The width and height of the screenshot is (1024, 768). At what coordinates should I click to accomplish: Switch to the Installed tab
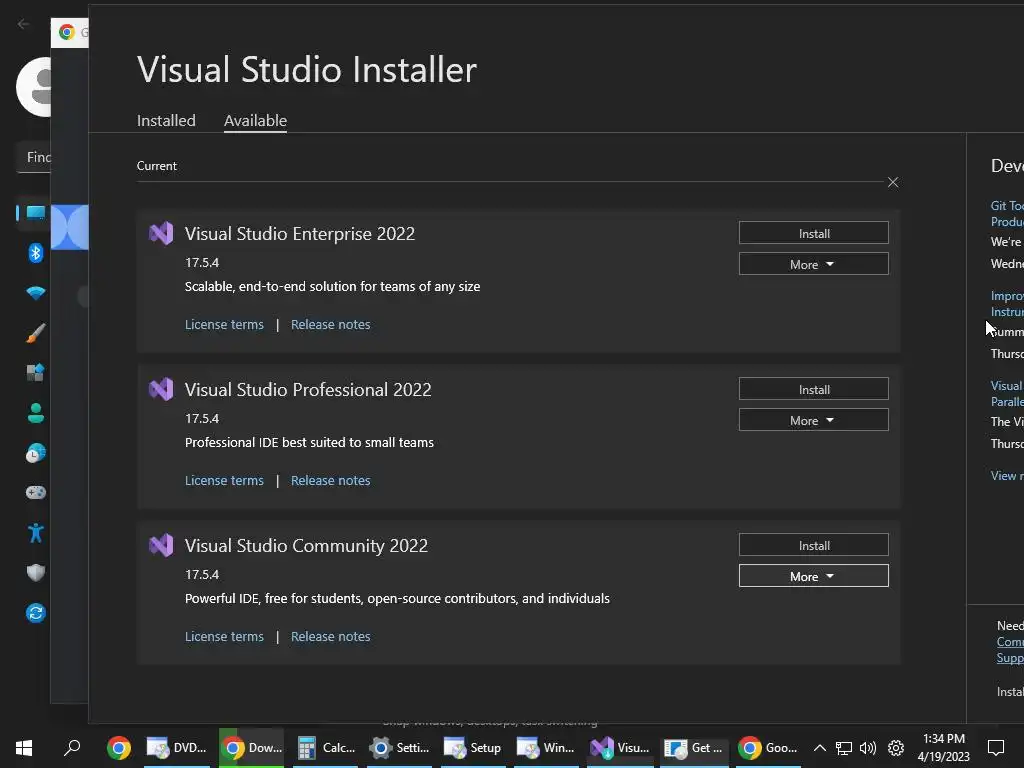pos(166,120)
